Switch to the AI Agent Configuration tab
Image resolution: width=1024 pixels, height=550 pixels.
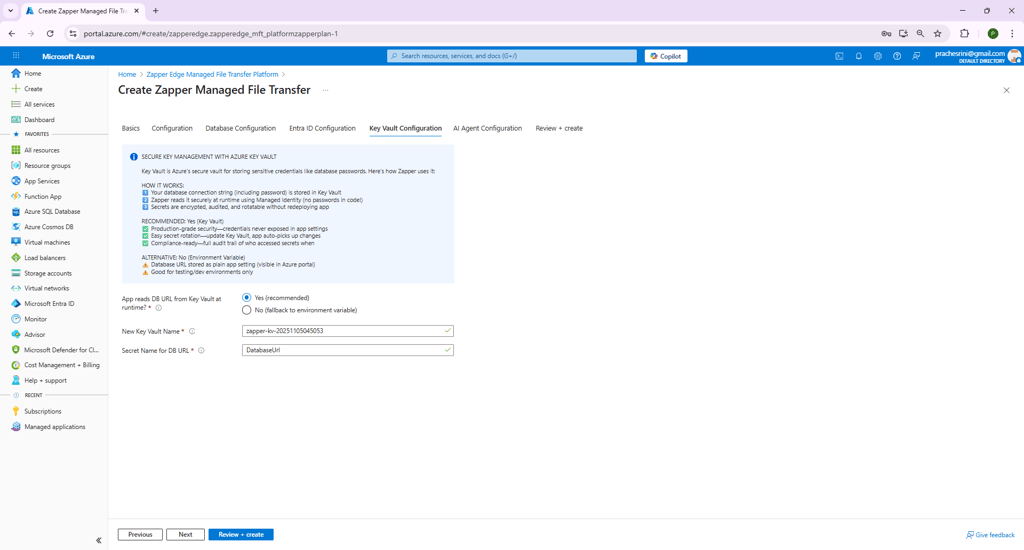[x=487, y=128]
